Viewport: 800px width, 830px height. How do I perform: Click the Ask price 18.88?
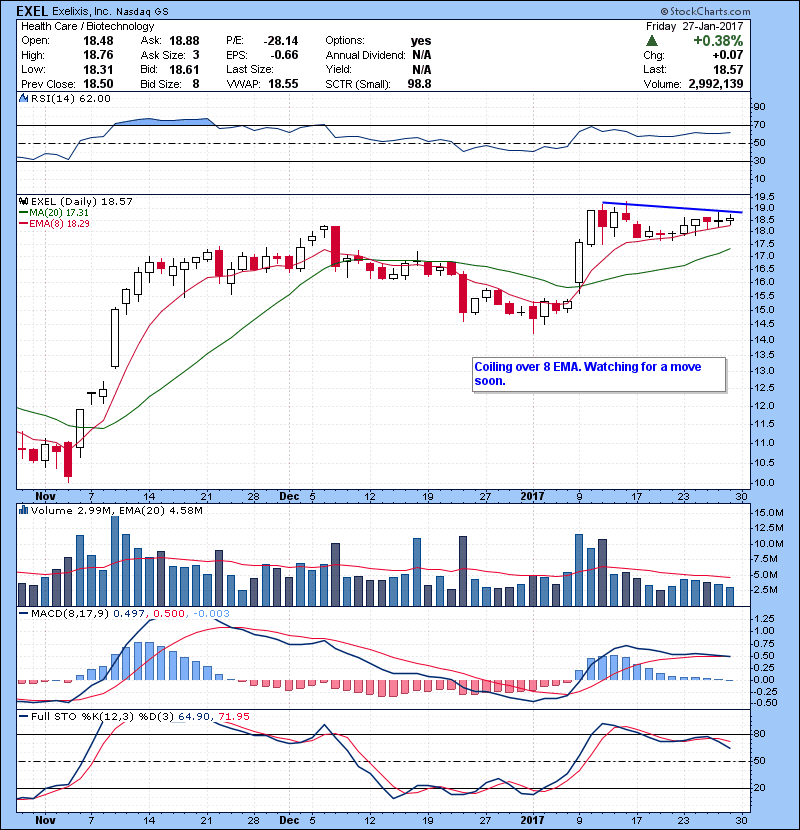coord(184,41)
